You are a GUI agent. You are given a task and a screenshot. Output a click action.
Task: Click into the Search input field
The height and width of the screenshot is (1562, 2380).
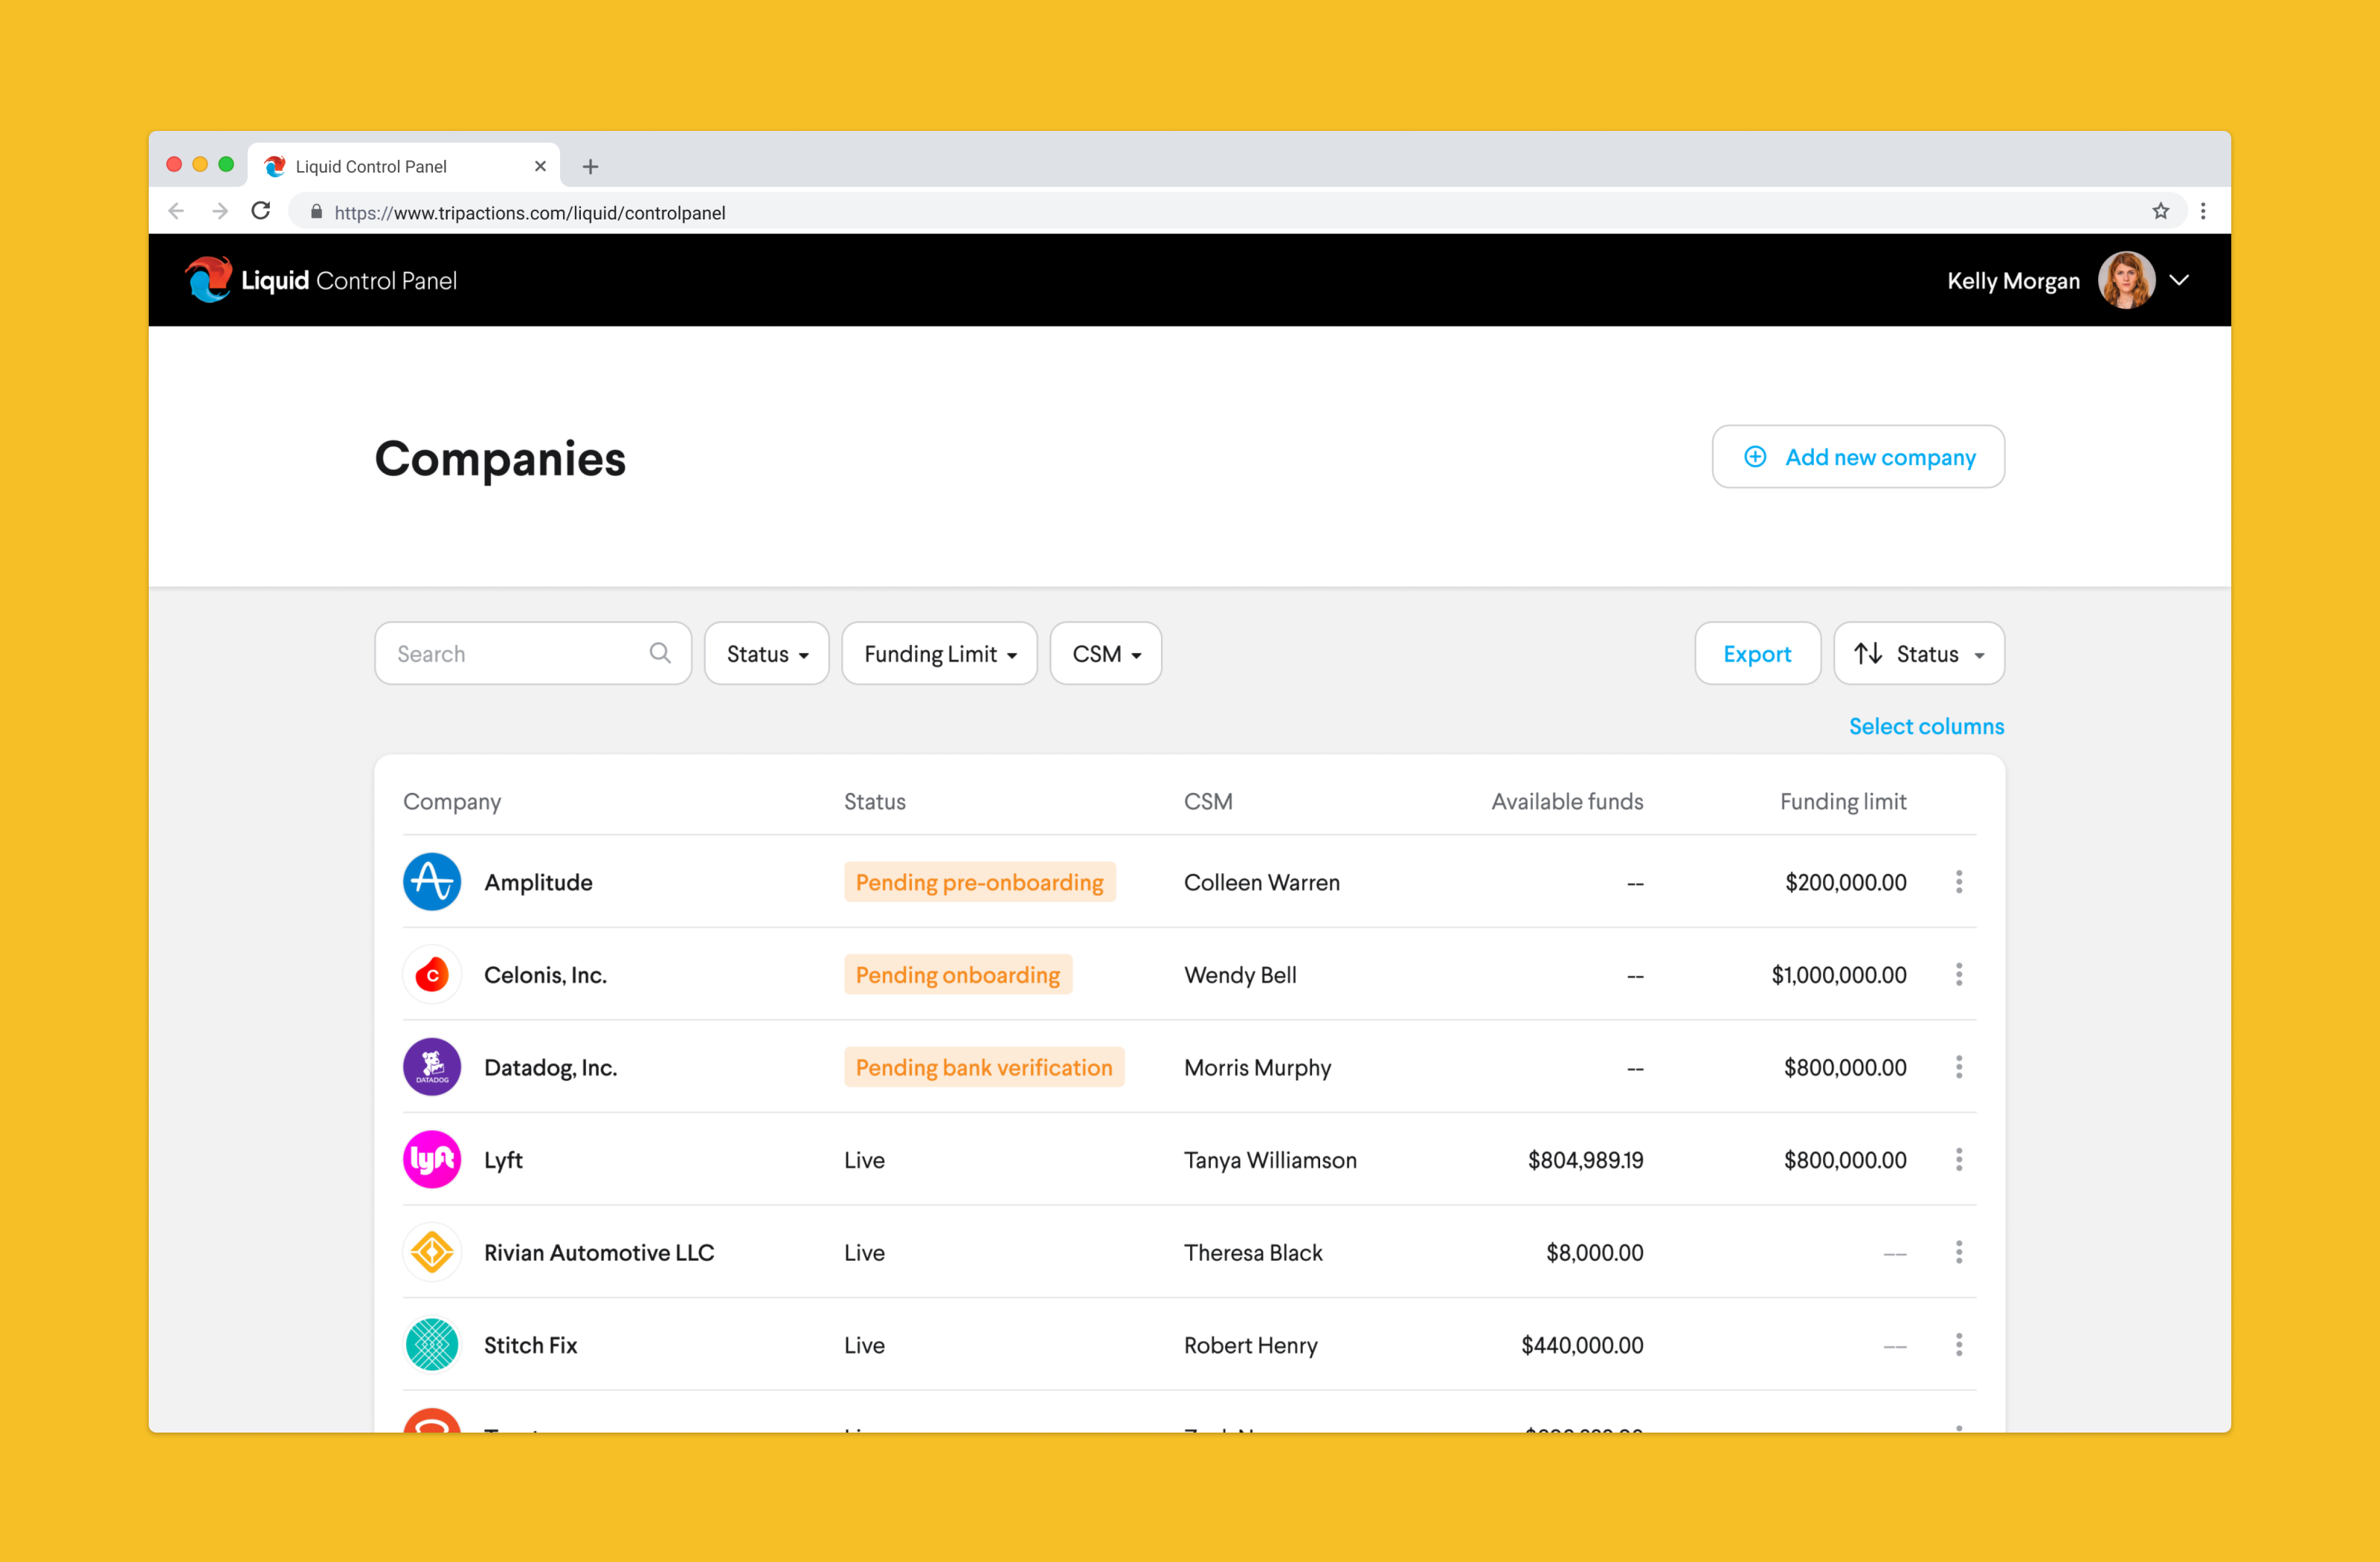515,654
